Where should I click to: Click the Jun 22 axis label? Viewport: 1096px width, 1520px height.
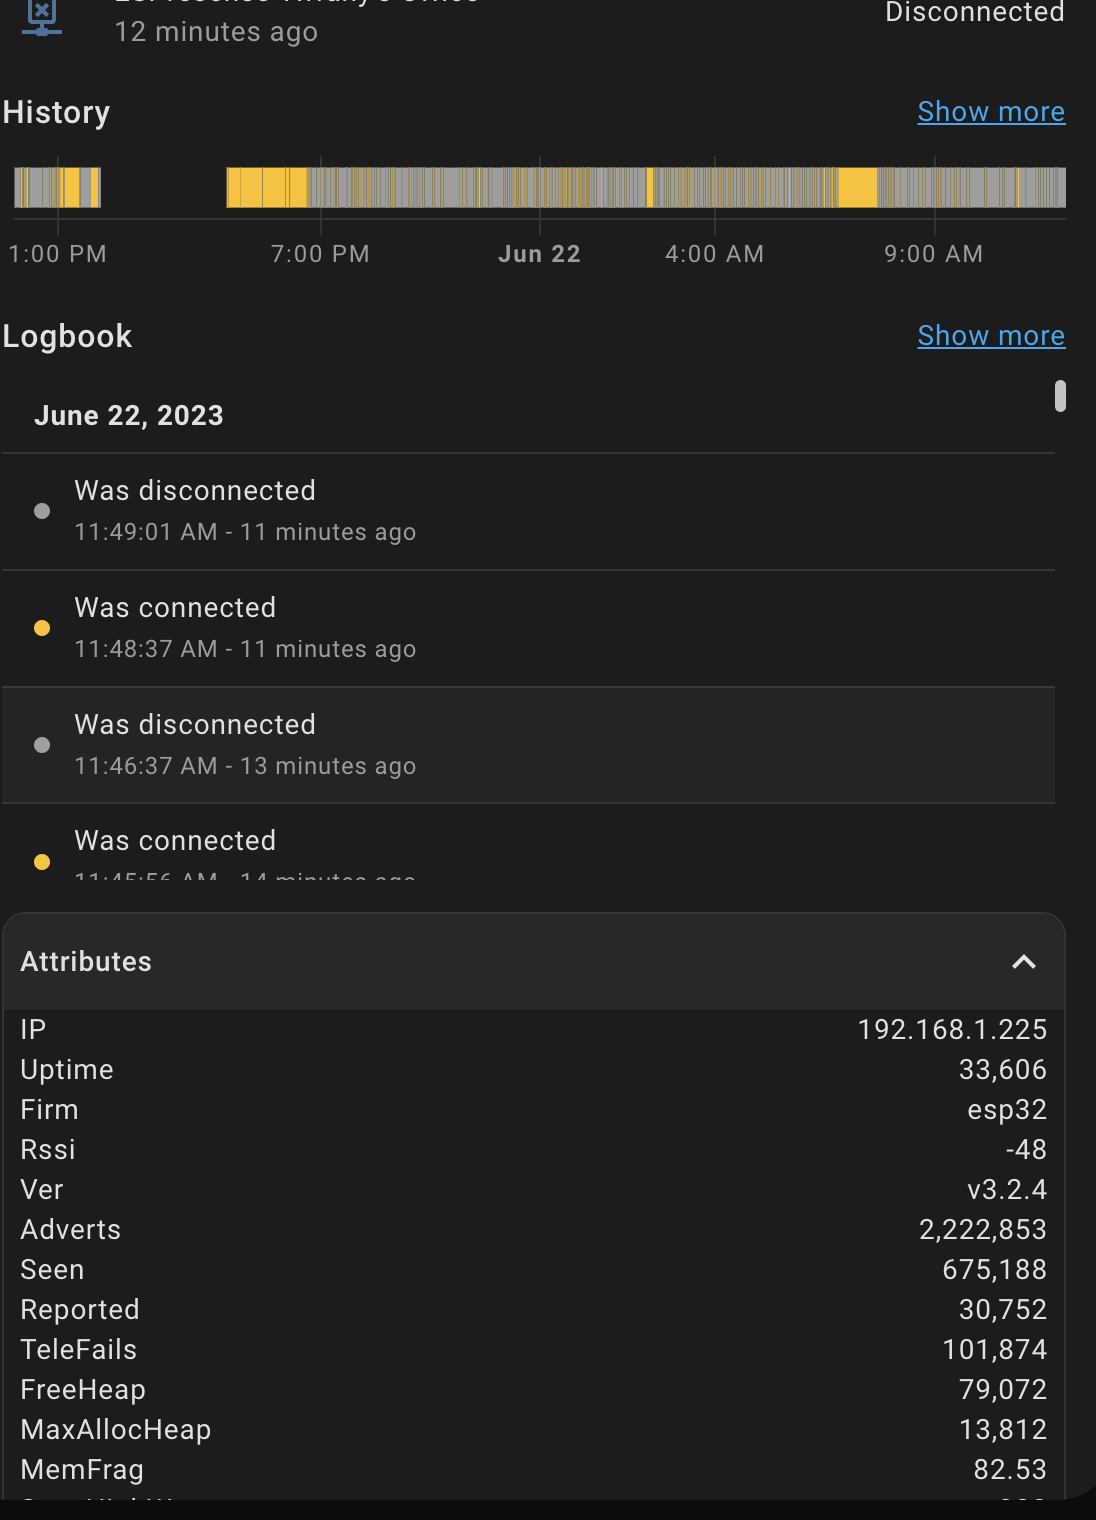coord(538,253)
